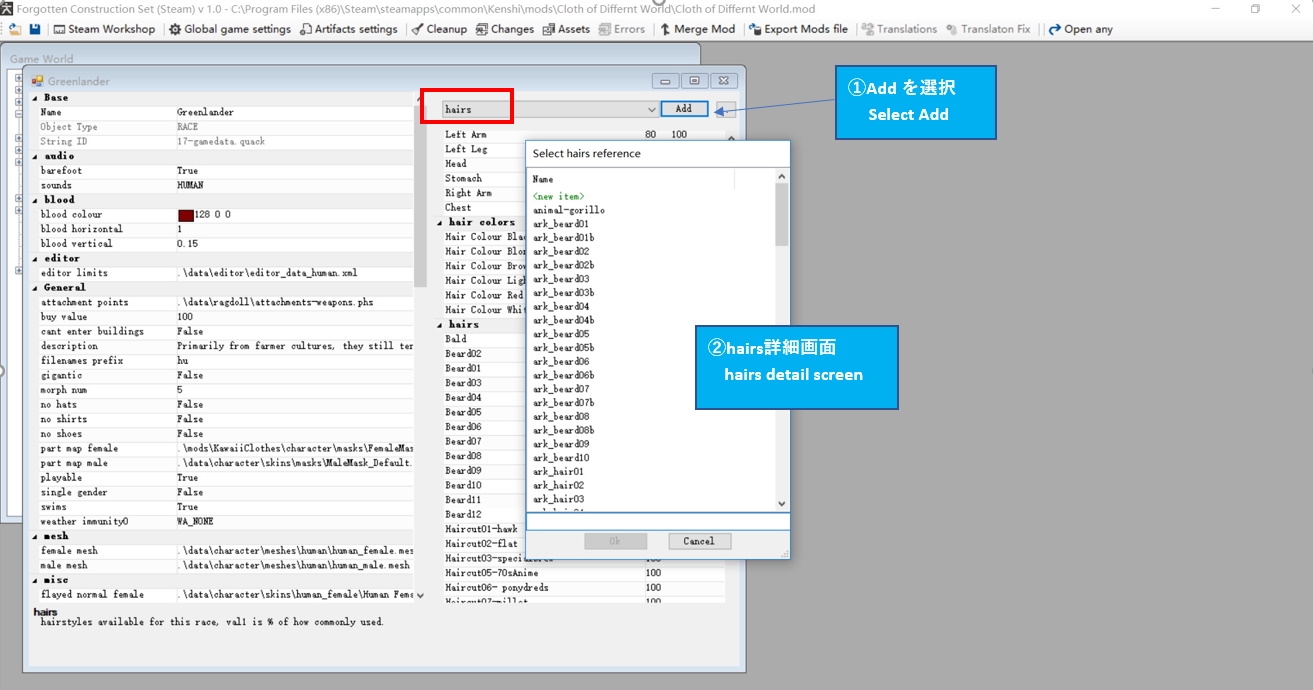
Task: Select ark_beard10 entry
Action: pos(560,458)
